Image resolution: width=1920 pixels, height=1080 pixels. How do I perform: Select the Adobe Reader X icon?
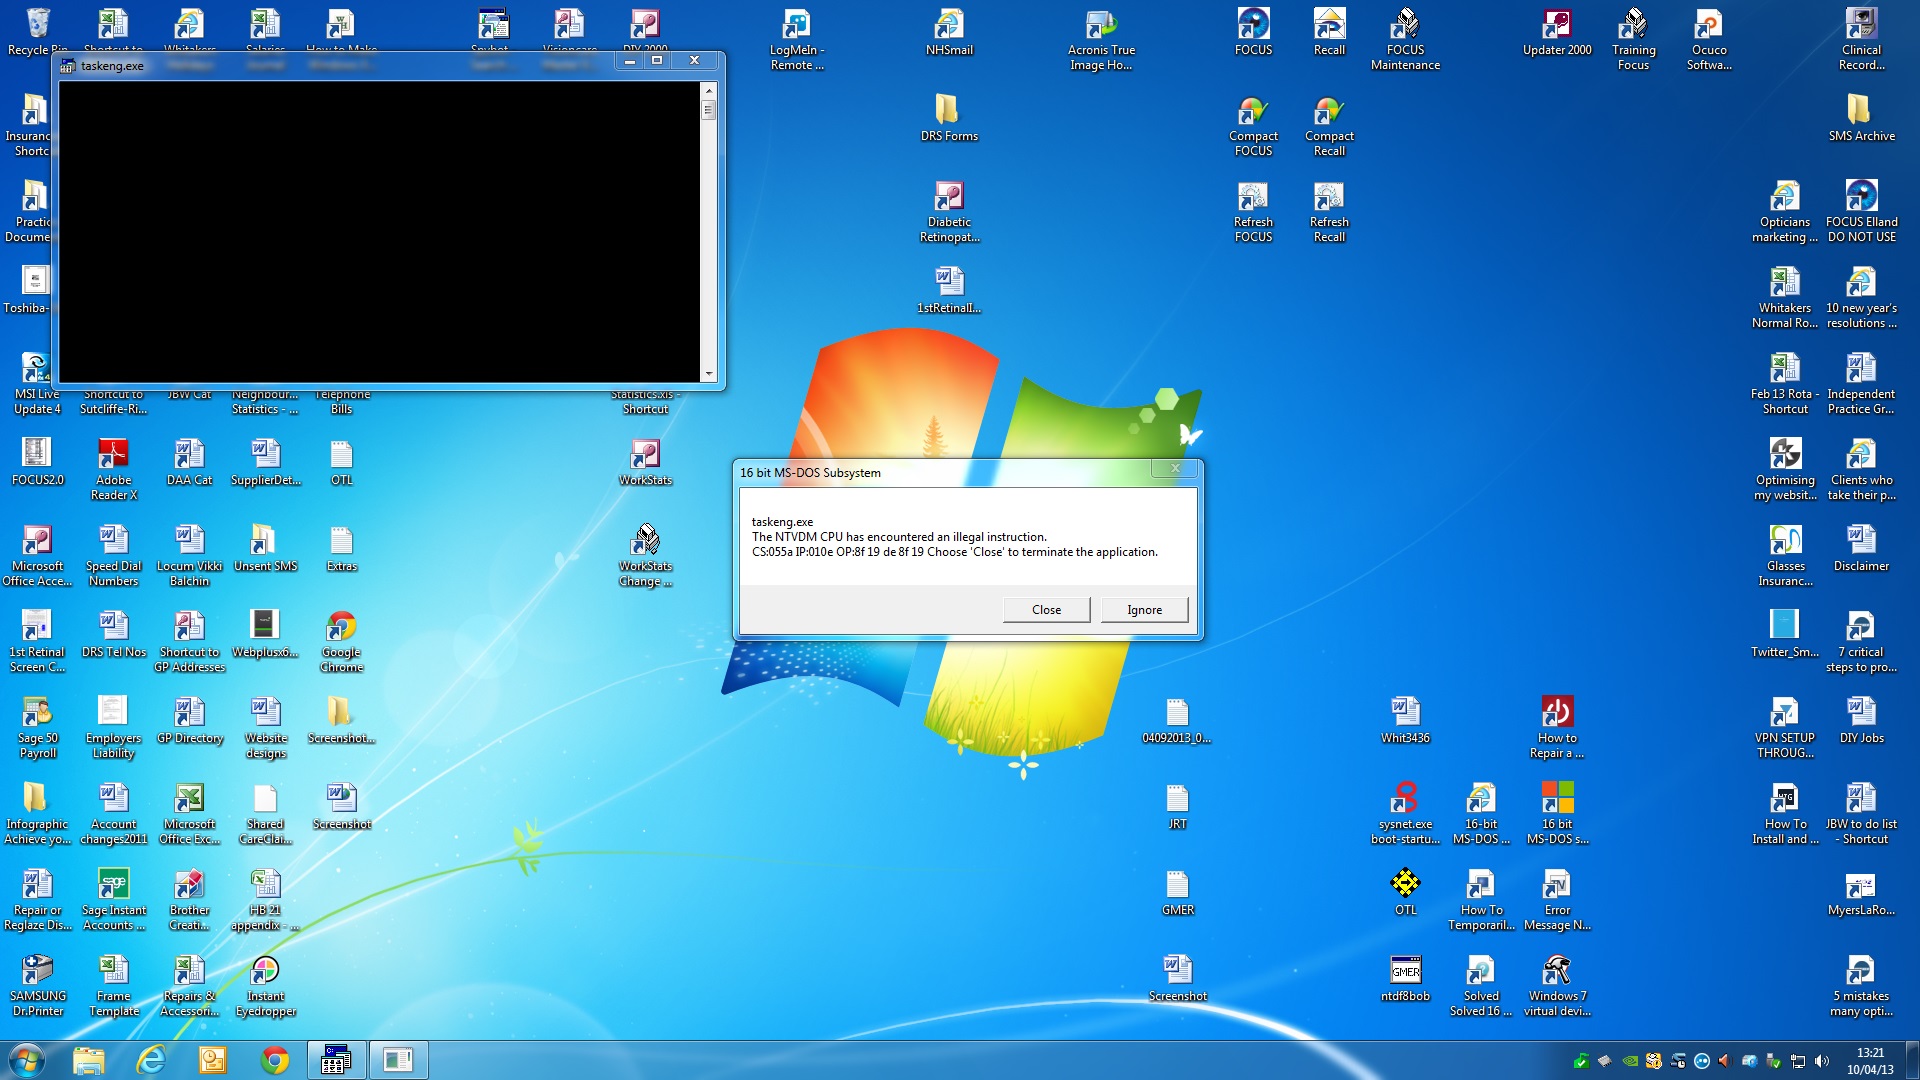tap(113, 470)
